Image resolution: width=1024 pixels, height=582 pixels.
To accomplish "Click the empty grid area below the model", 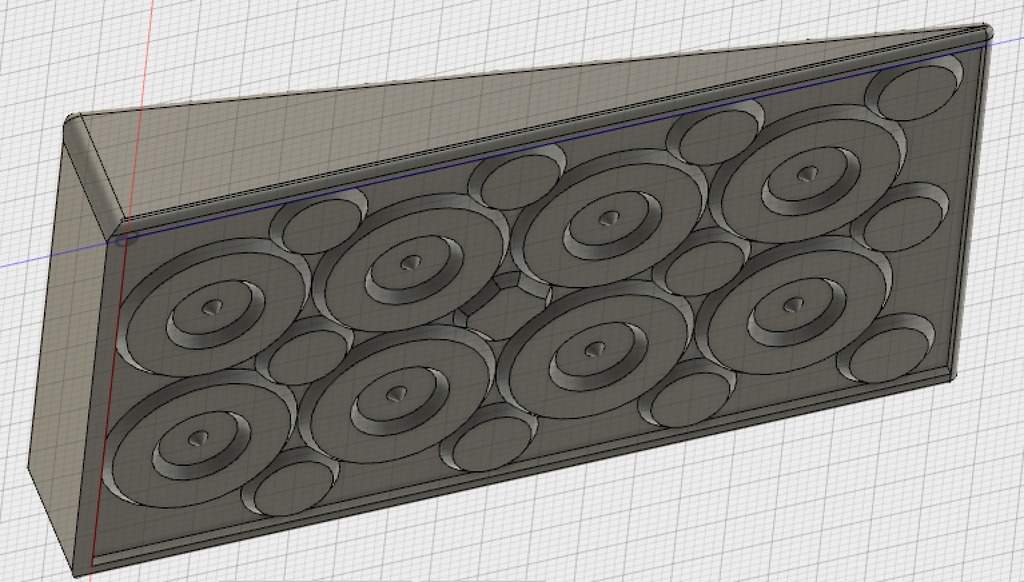I will click(x=700, y=520).
